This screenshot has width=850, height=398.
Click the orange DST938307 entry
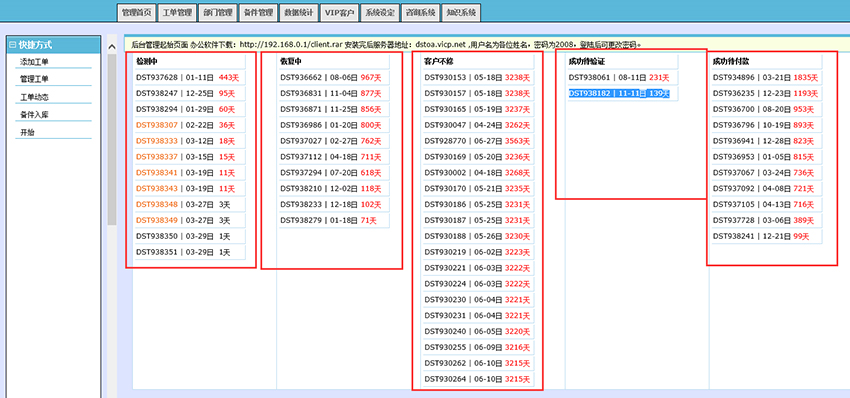point(157,125)
